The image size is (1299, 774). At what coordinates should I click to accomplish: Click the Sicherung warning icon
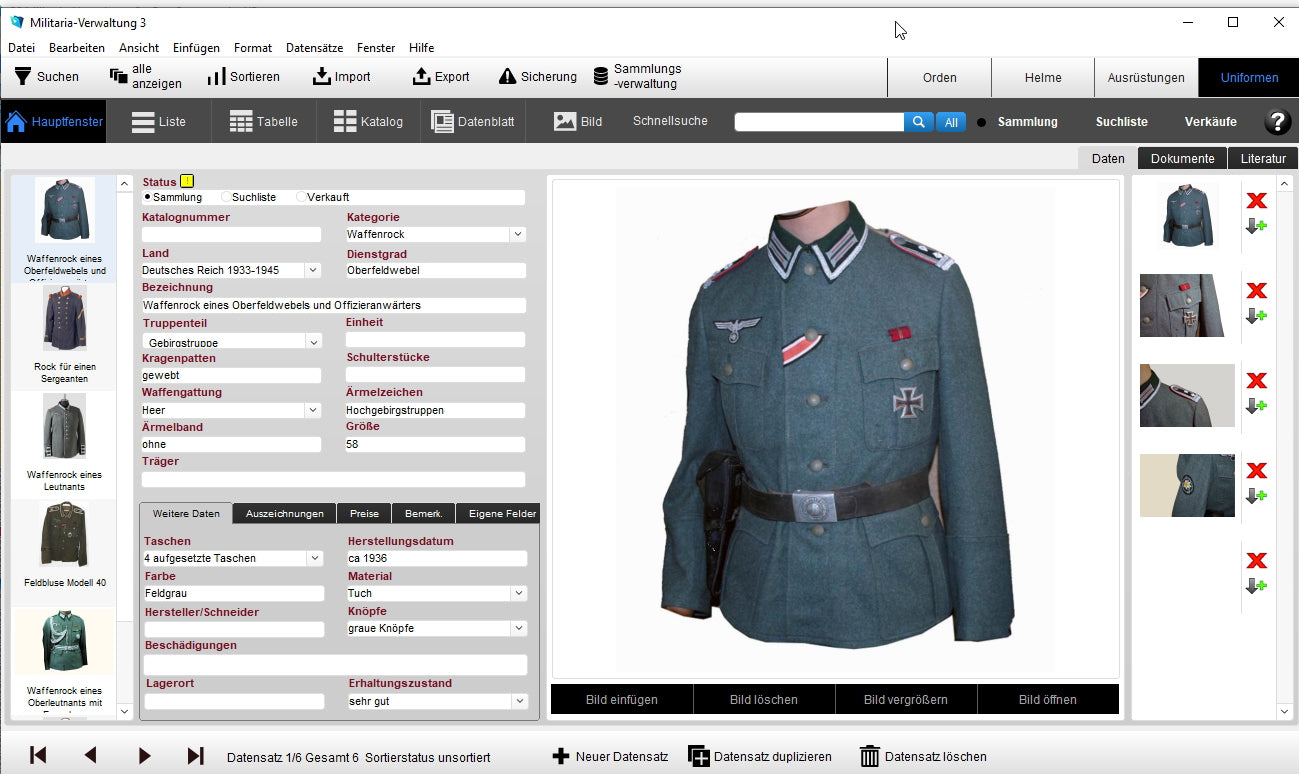tap(507, 77)
